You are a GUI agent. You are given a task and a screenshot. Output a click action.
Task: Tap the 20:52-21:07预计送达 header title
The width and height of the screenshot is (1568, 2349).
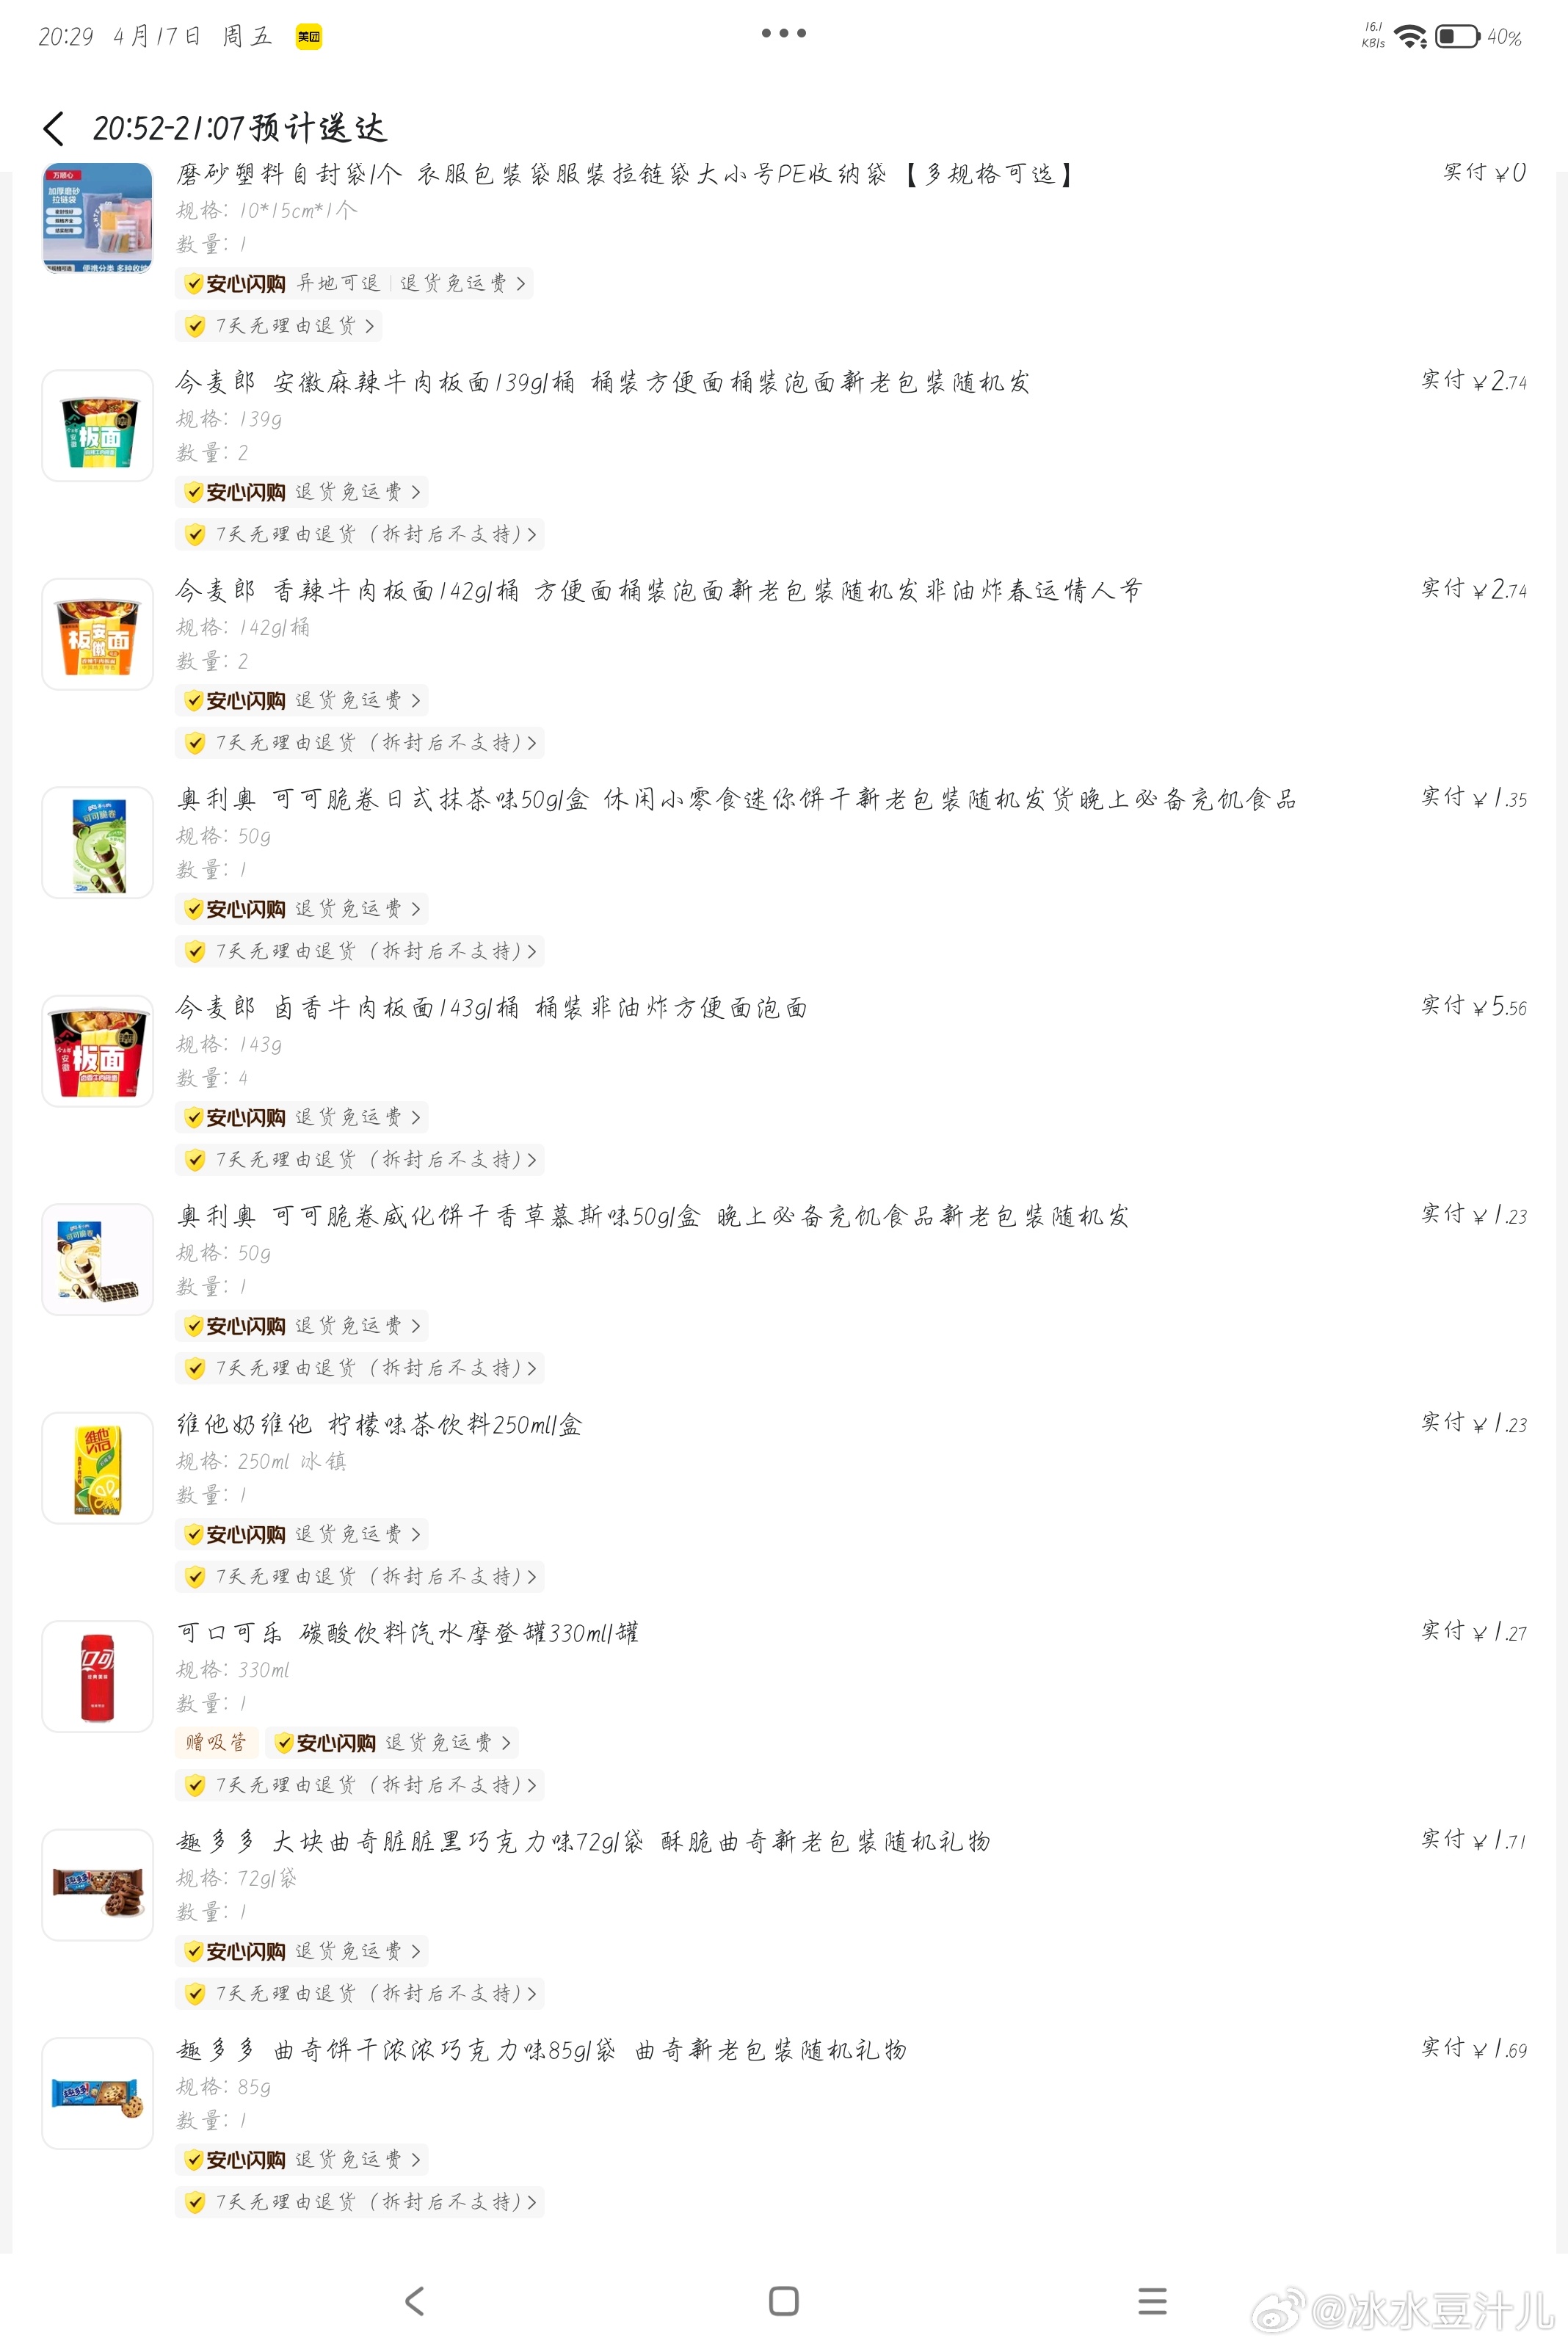tap(239, 128)
